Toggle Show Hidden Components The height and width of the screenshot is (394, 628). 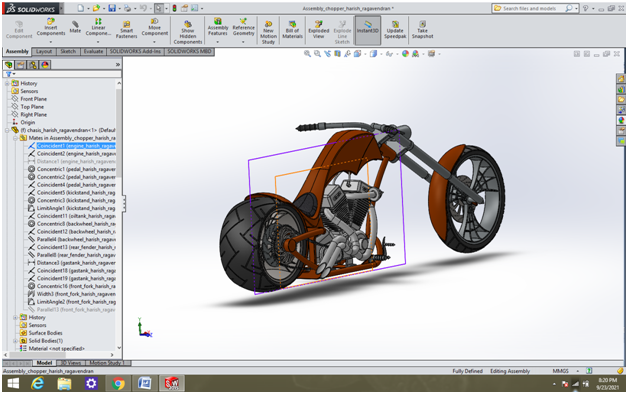tap(187, 32)
